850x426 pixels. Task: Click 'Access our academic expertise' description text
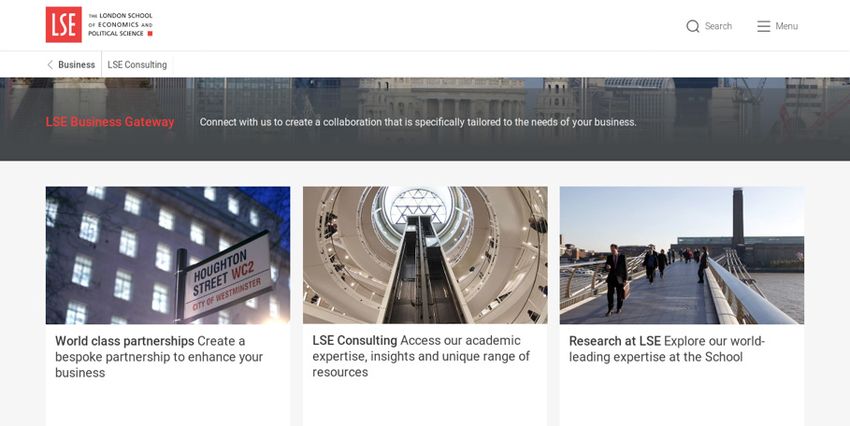(421, 356)
